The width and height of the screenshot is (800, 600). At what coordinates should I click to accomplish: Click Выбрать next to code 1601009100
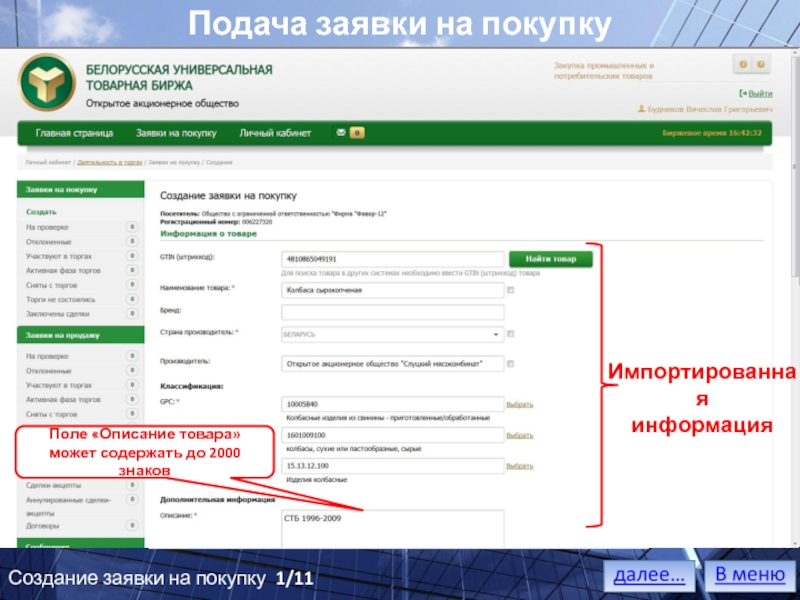coord(519,435)
